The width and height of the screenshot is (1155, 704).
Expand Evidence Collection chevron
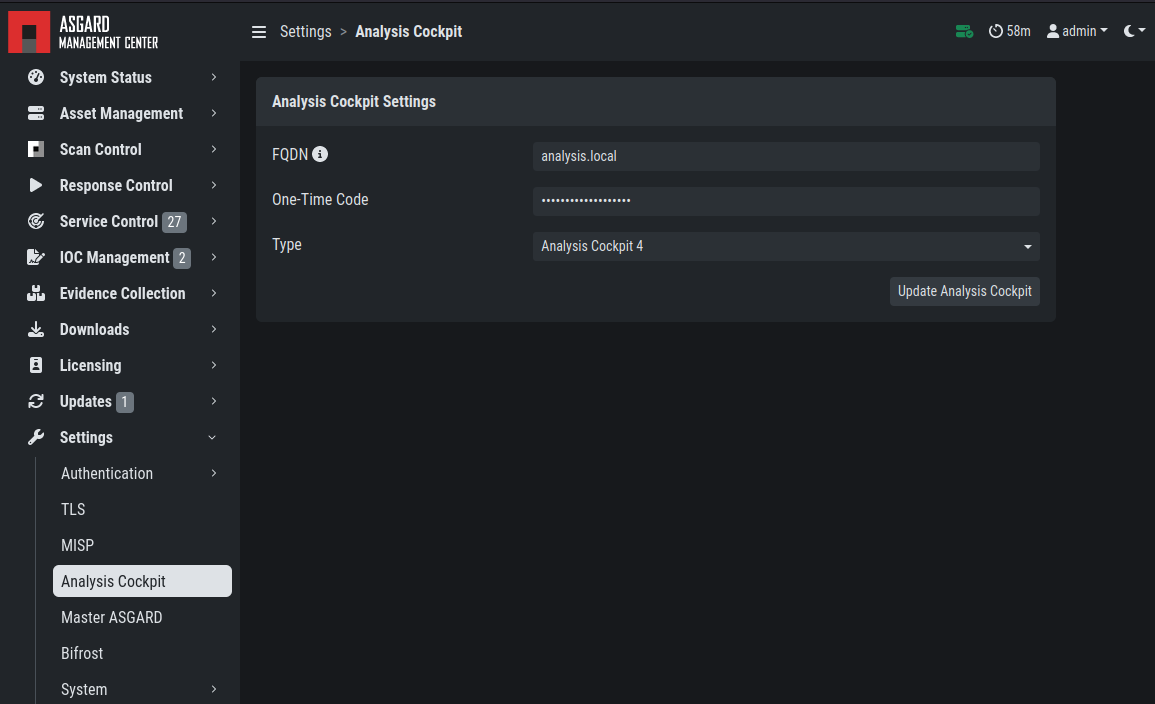214,293
